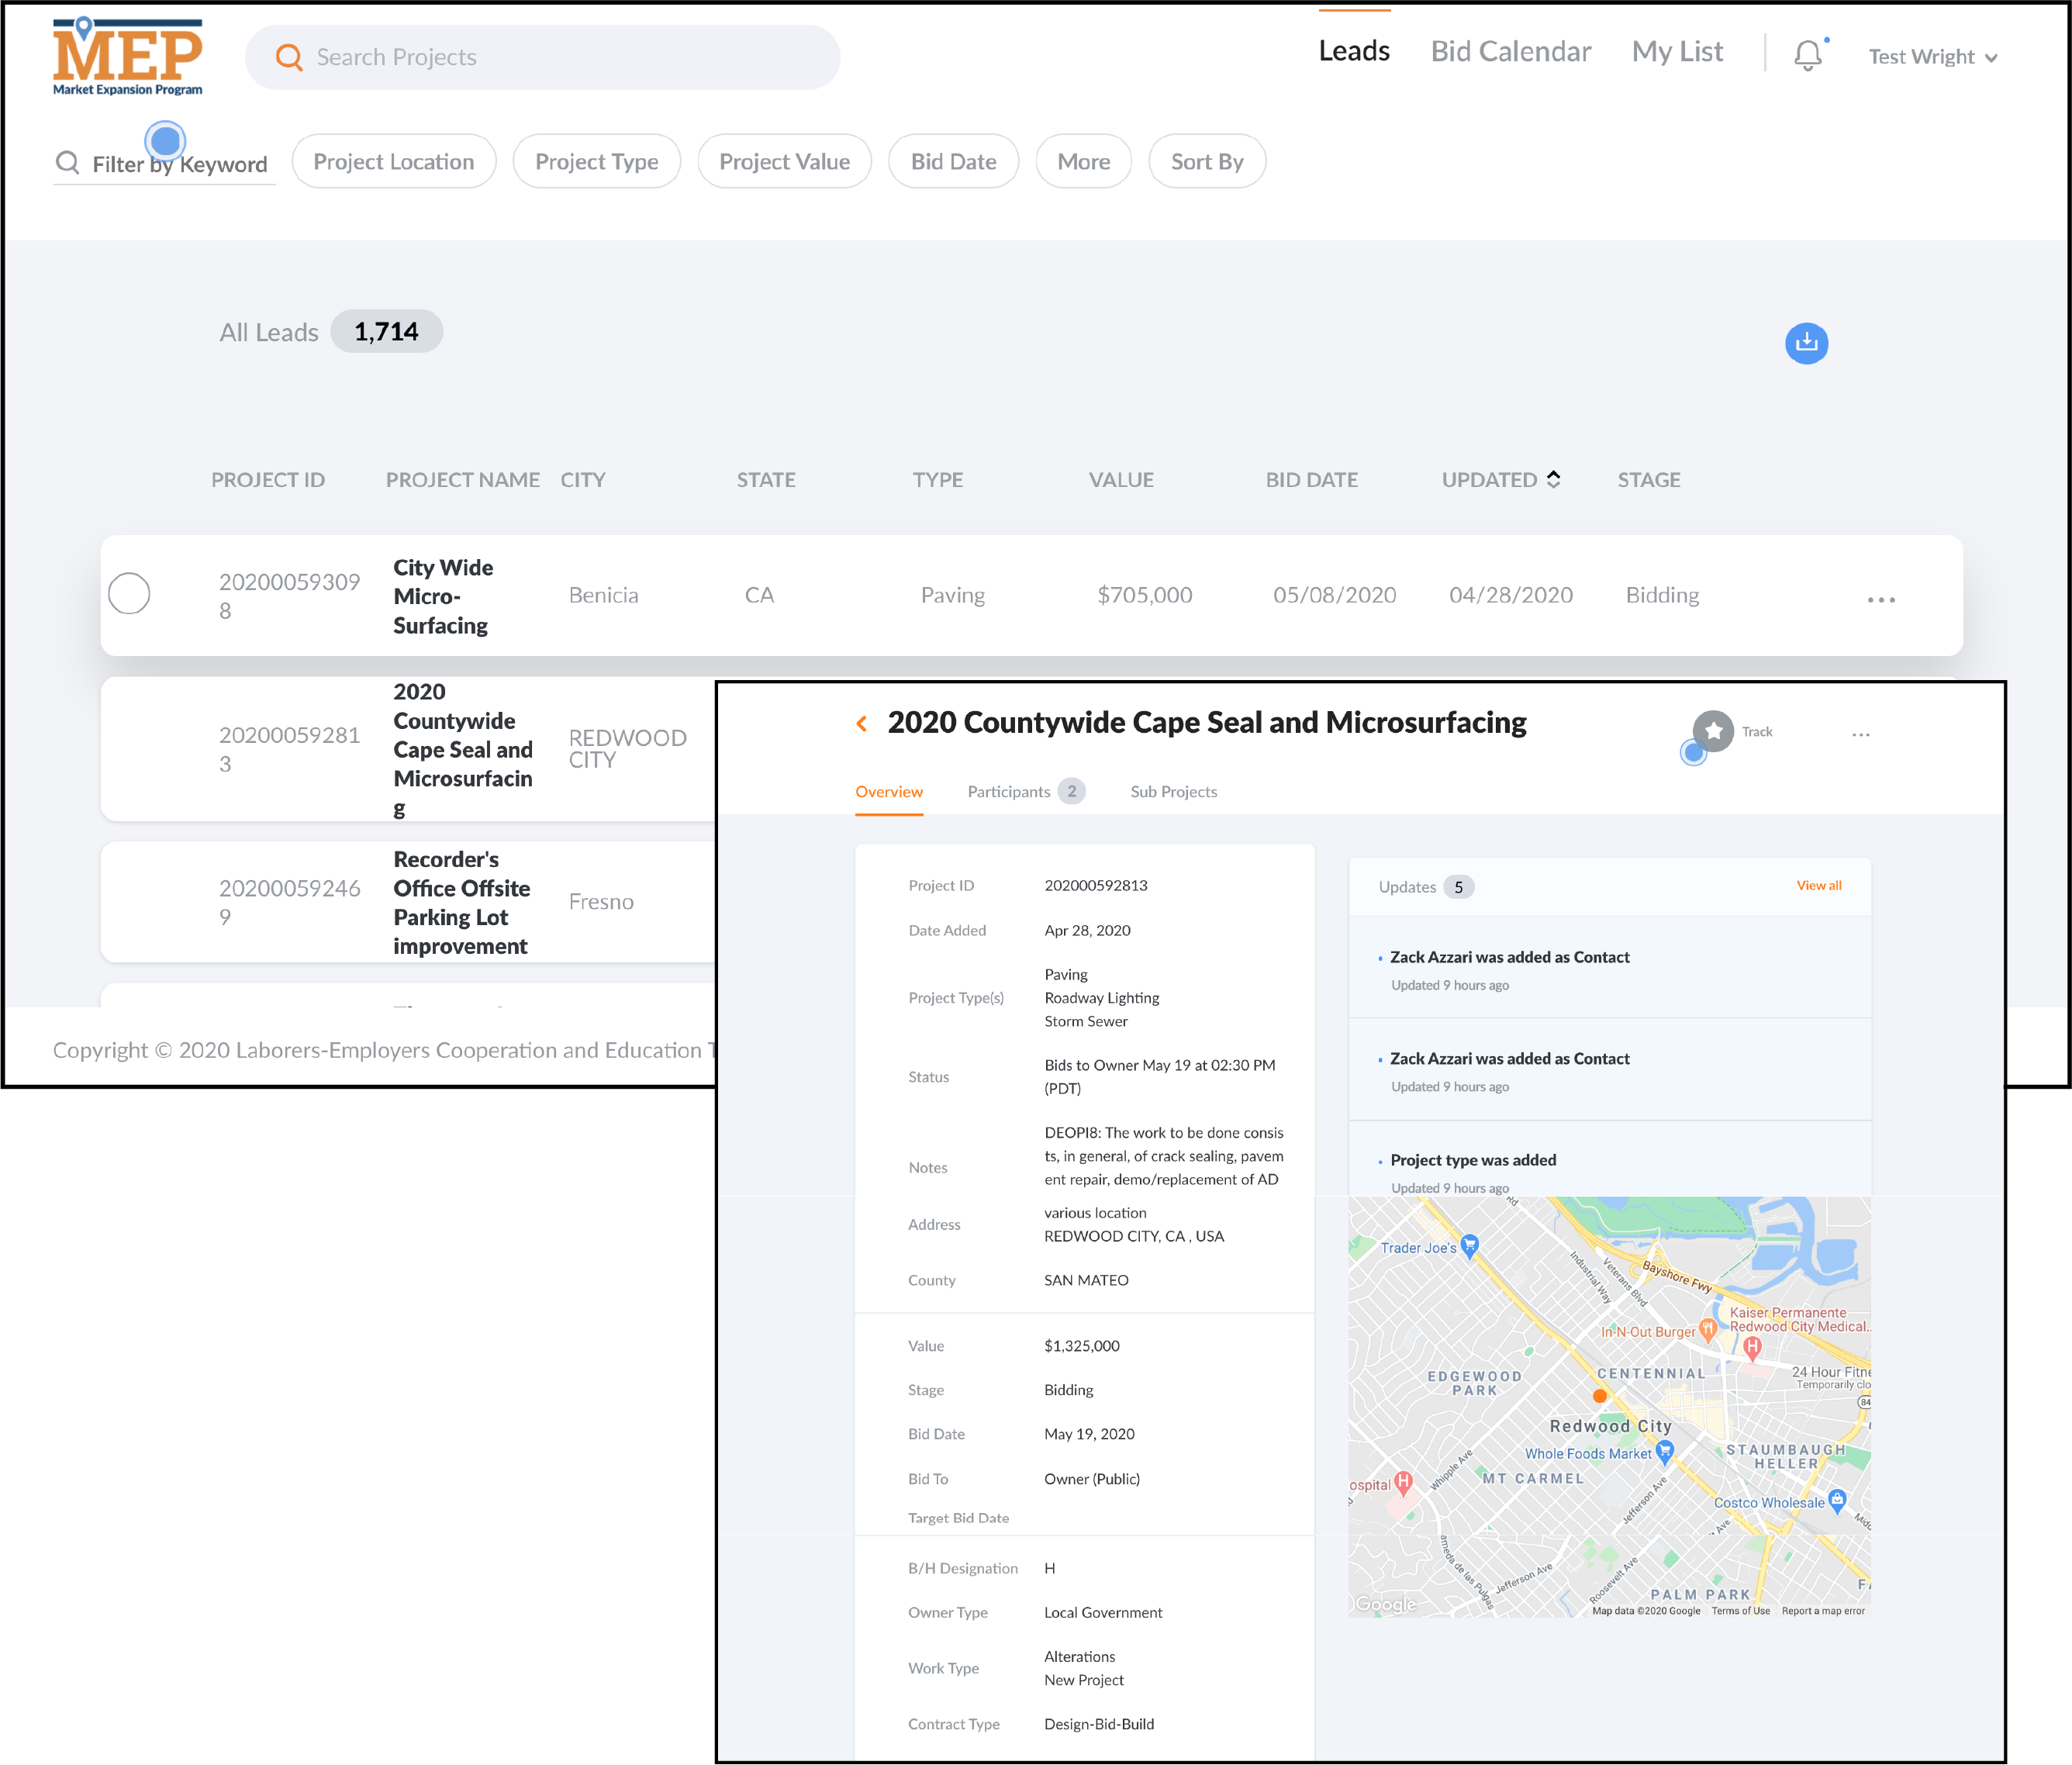
Task: Click the Updates count badge 5
Action: (1459, 887)
